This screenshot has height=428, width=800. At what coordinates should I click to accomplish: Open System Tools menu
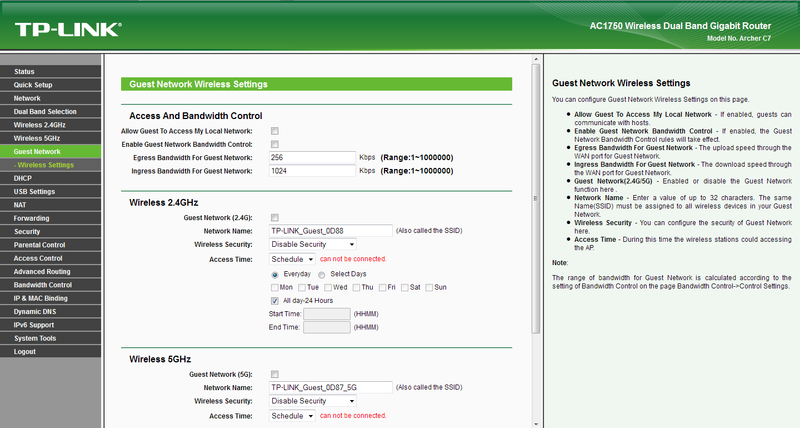coord(36,338)
